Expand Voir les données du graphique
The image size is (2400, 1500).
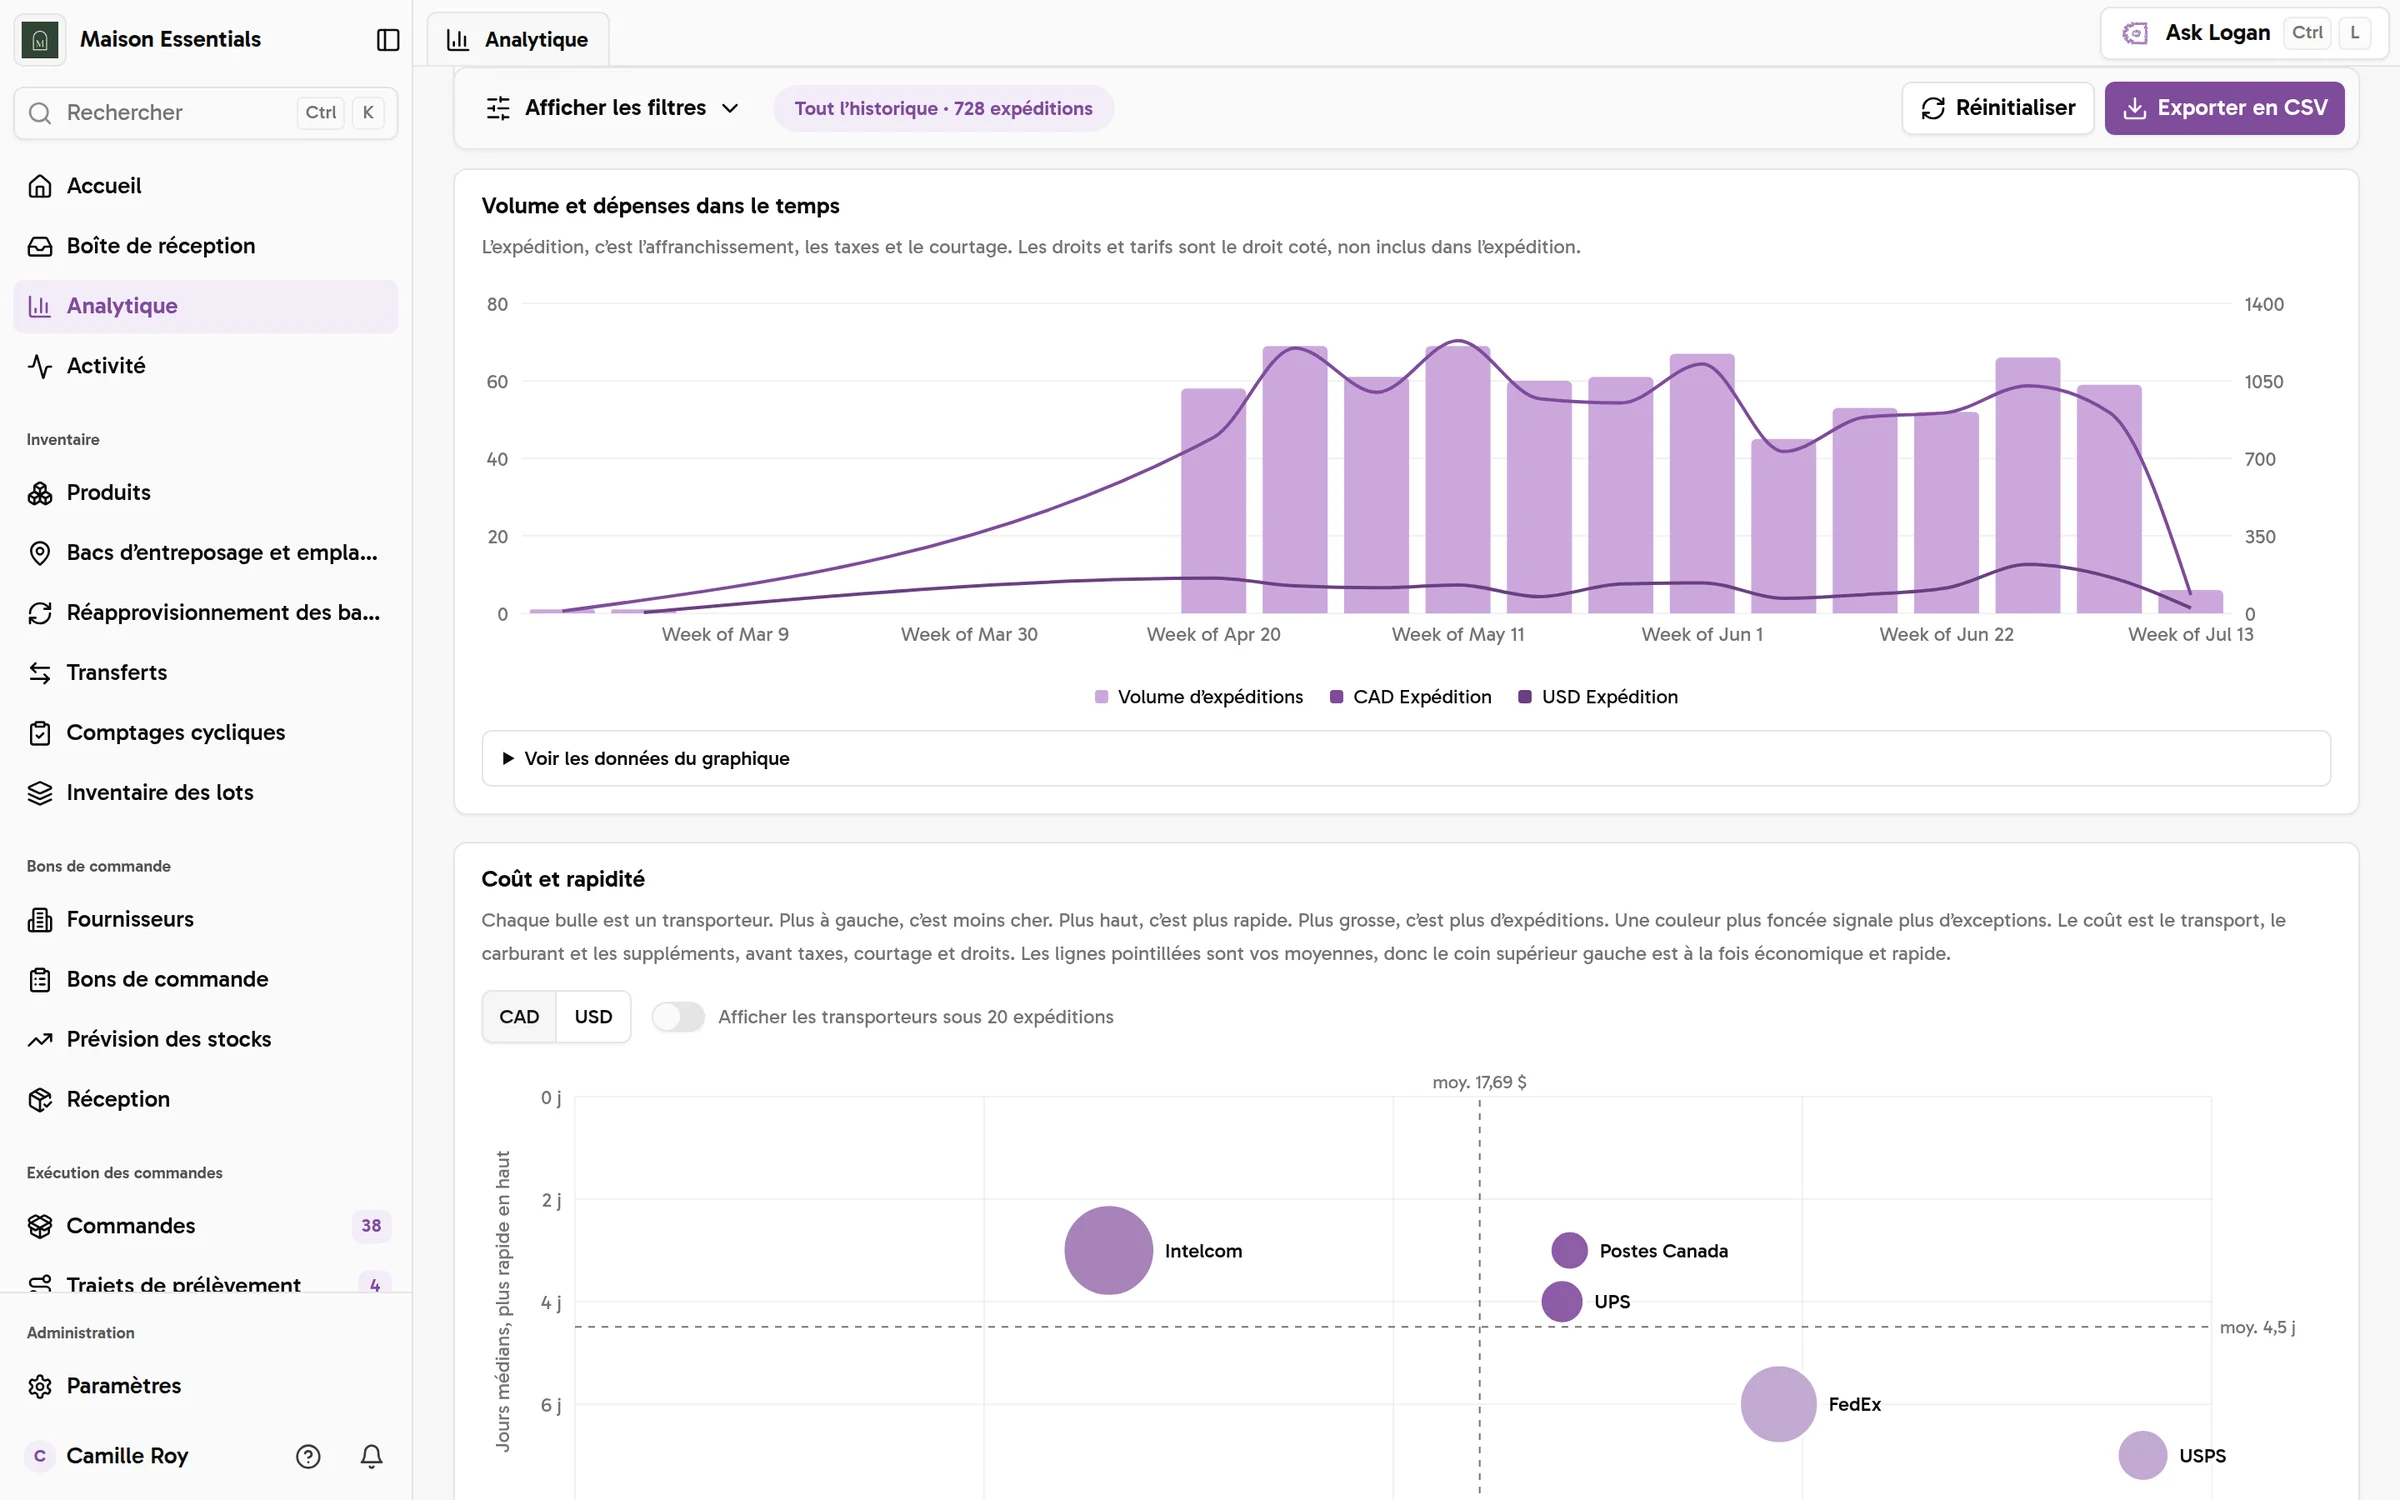pos(1406,759)
